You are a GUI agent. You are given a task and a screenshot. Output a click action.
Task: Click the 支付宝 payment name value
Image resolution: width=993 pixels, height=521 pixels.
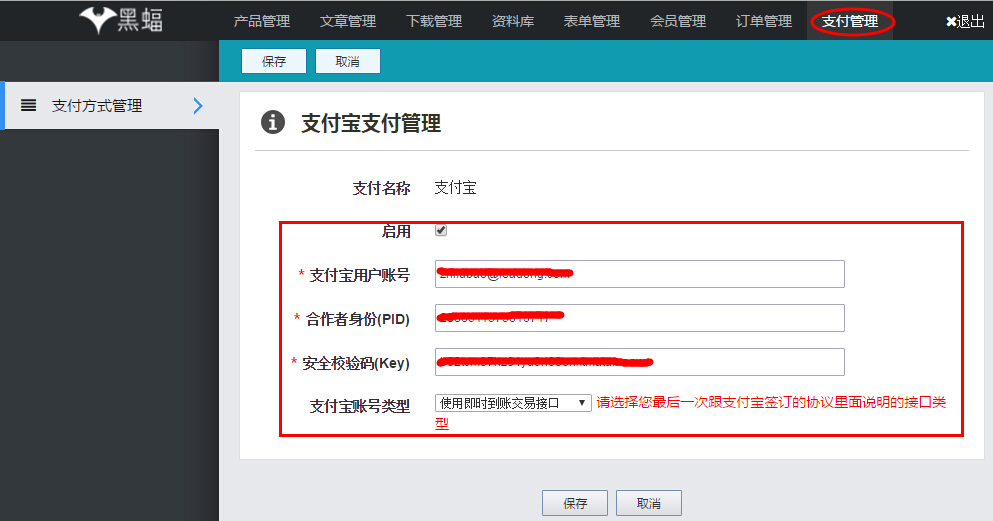pos(455,187)
